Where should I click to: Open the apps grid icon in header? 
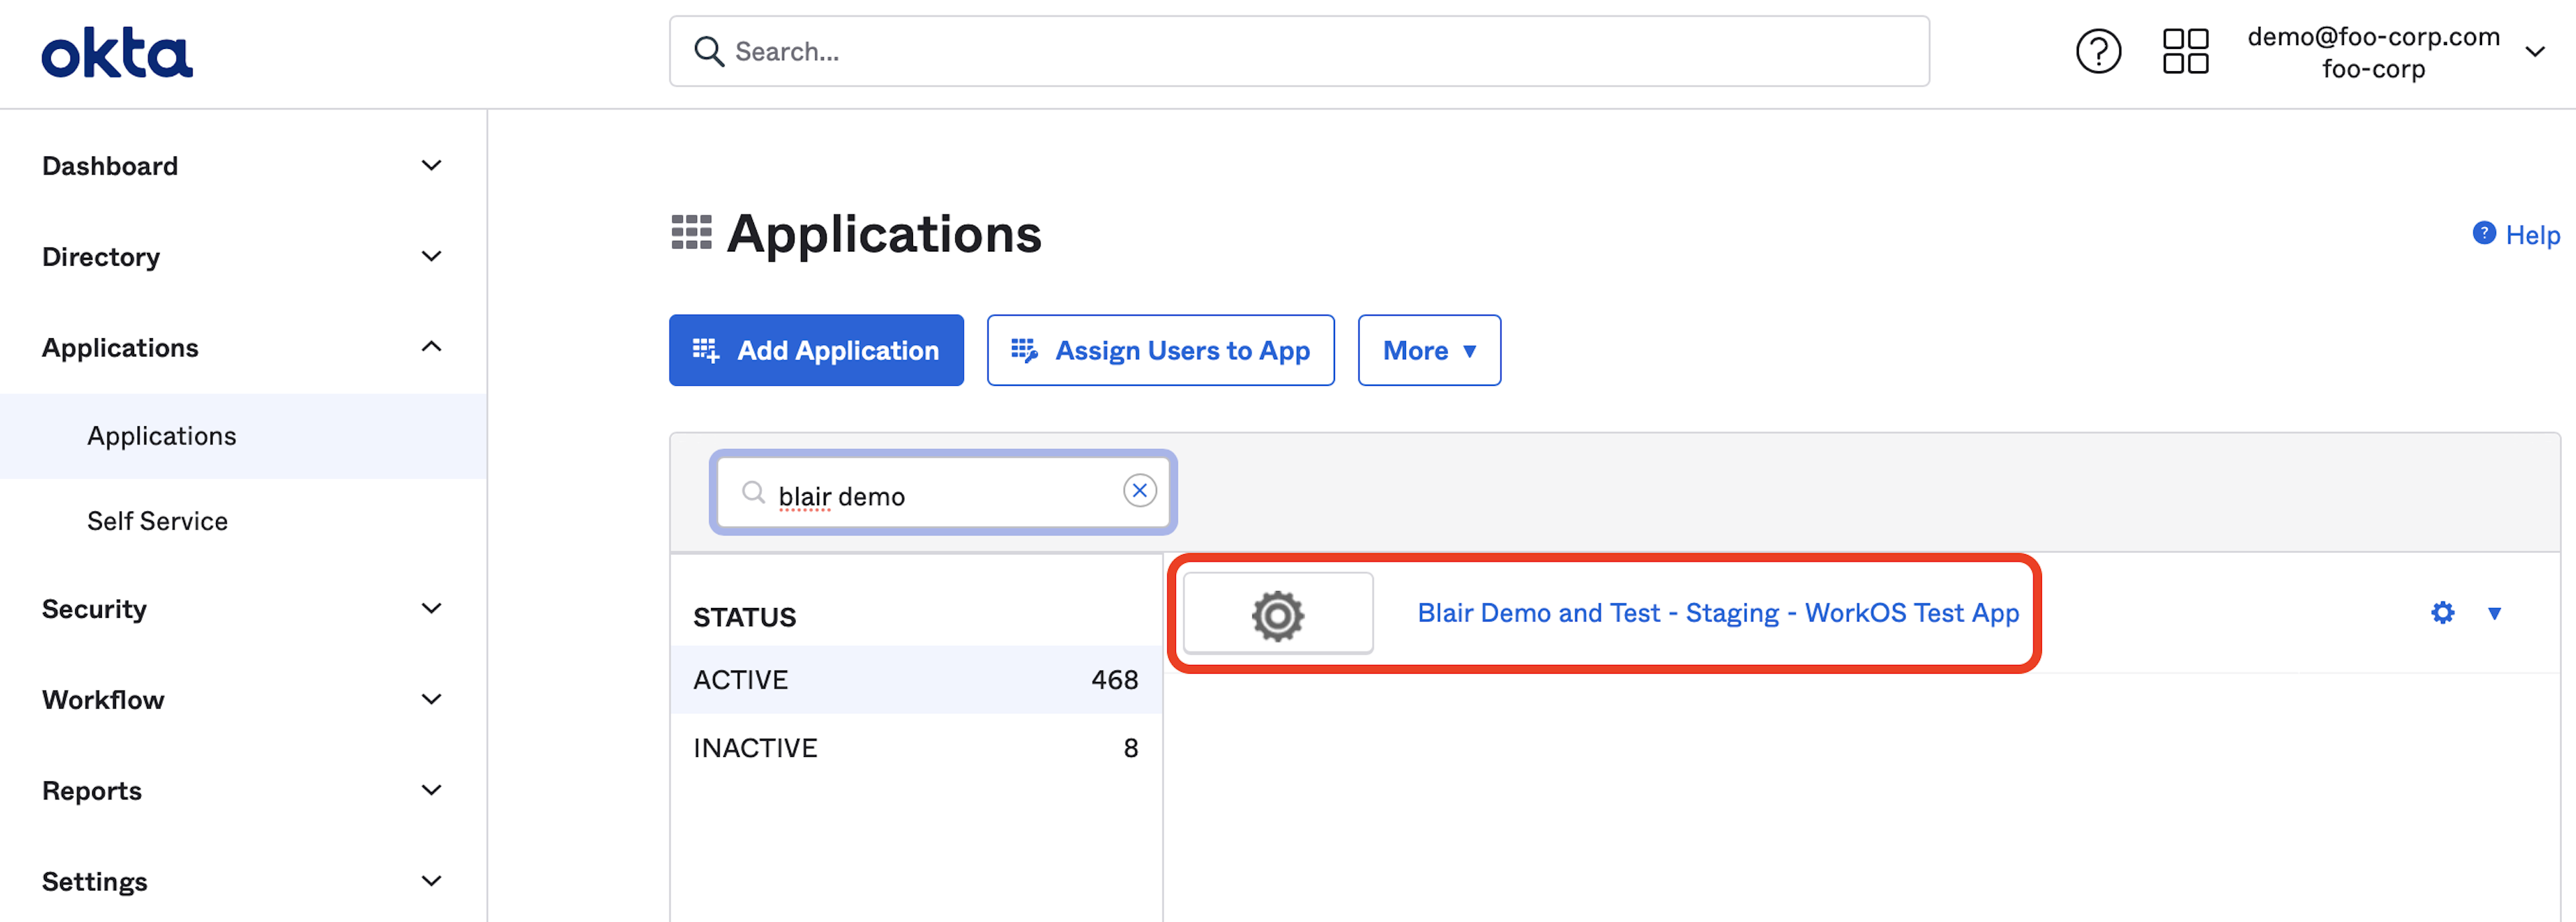pyautogui.click(x=2185, y=51)
